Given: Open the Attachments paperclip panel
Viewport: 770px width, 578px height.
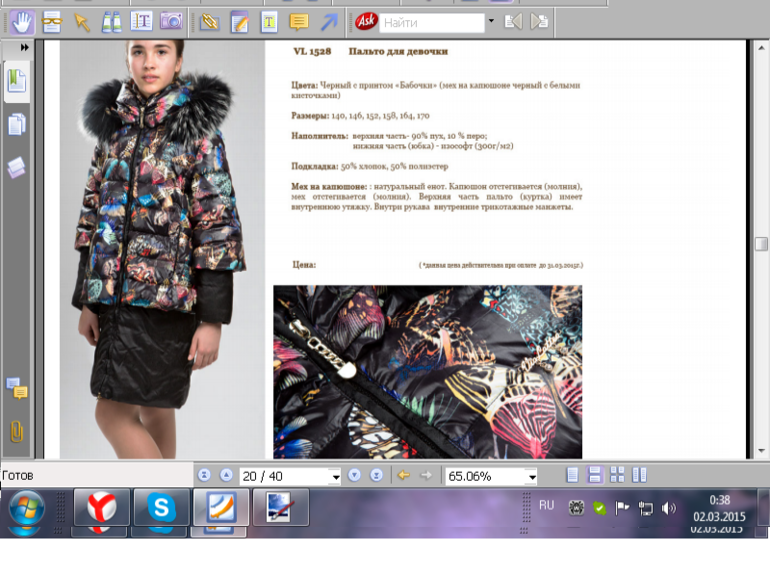Looking at the screenshot, I should pyautogui.click(x=17, y=431).
